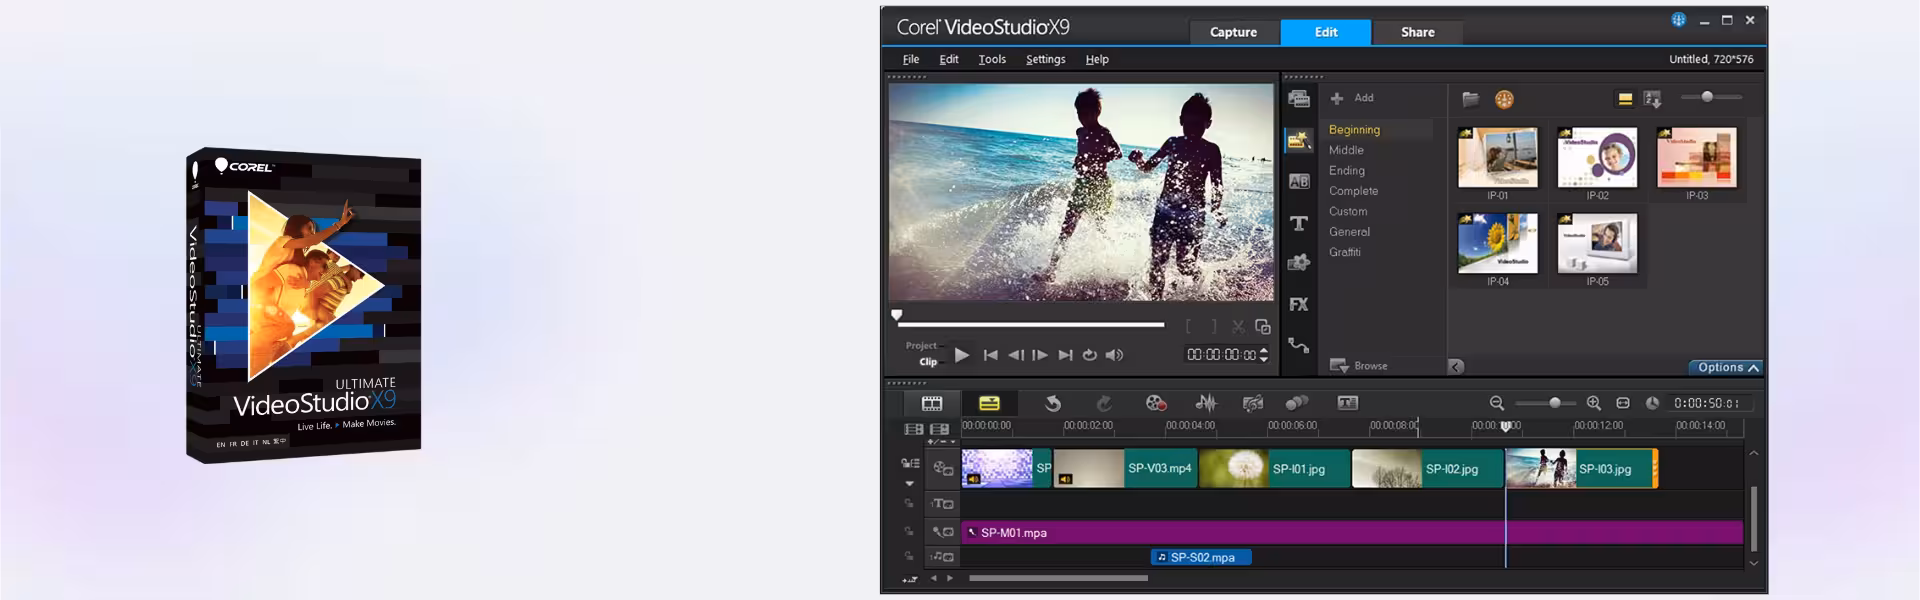This screenshot has width=1920, height=600.
Task: Open the Transition (AB) library icon
Action: coord(1298,182)
